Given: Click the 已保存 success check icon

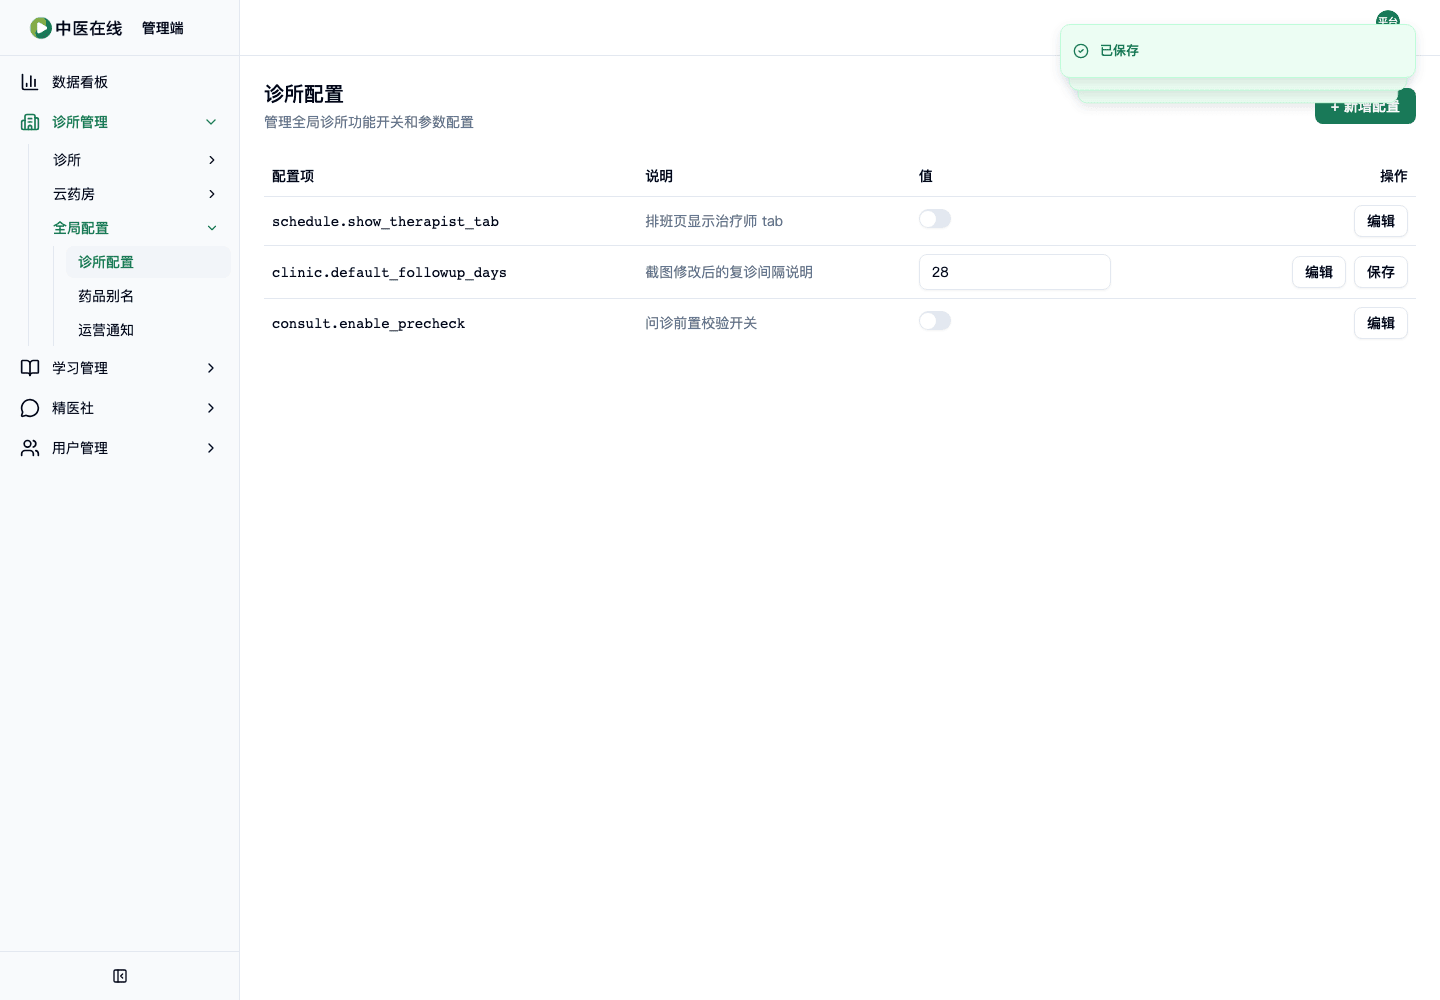Looking at the screenshot, I should (1081, 51).
